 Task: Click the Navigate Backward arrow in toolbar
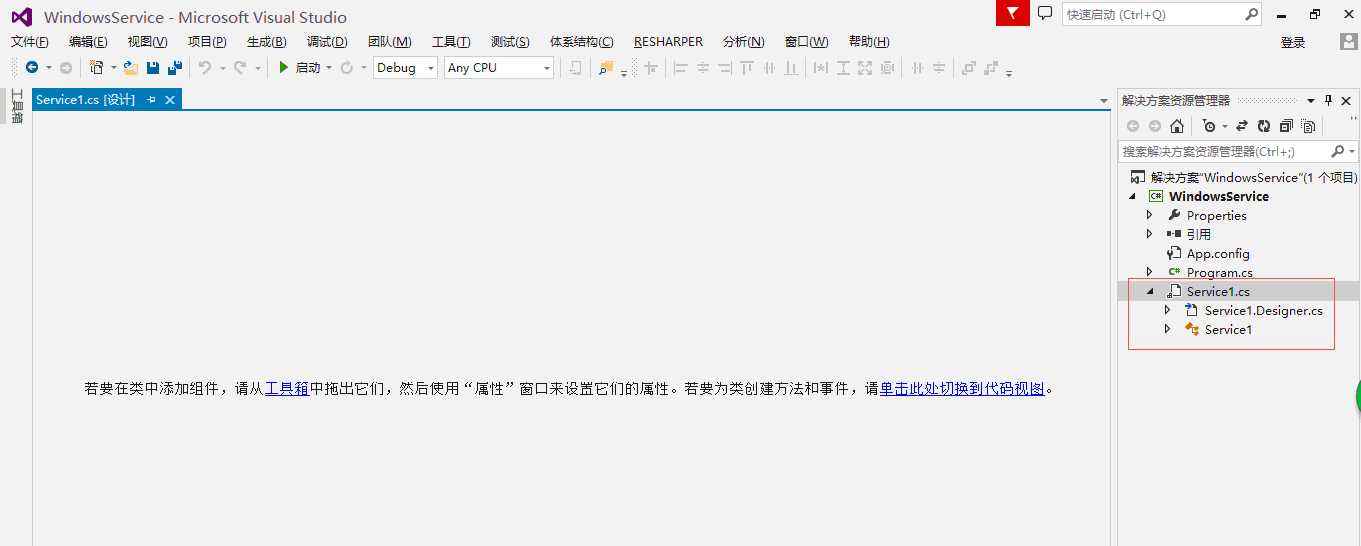tap(32, 68)
